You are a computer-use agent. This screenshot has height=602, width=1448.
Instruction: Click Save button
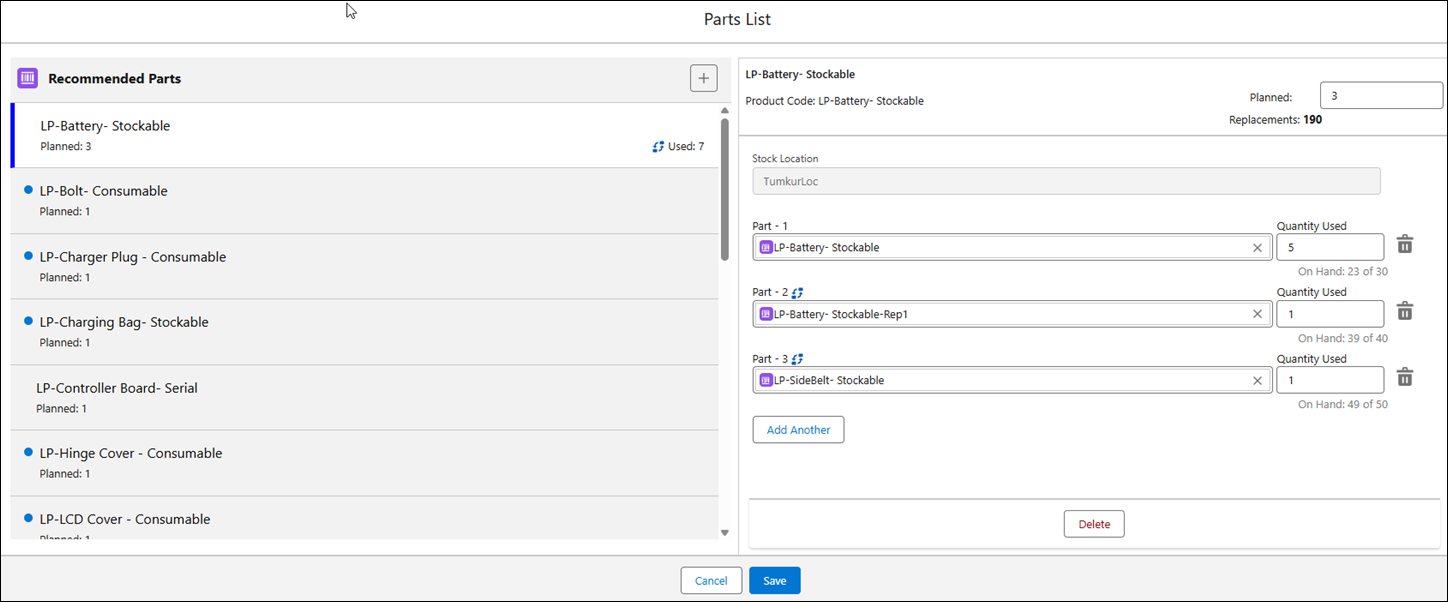775,581
